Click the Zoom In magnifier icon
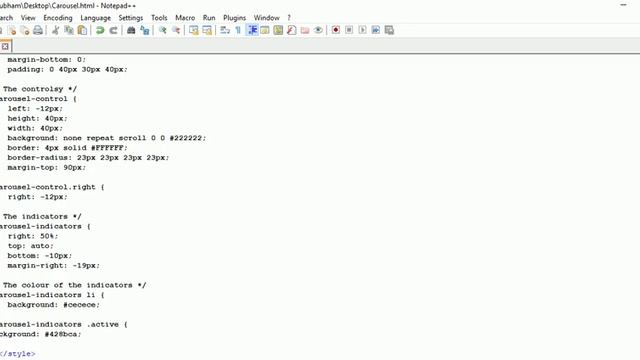The height and width of the screenshot is (360, 640). 162,30
